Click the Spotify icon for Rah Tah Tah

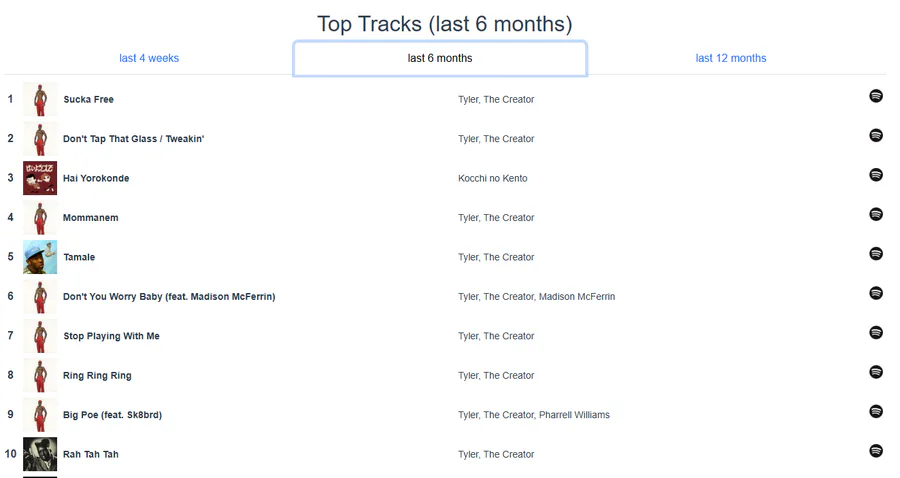(876, 451)
